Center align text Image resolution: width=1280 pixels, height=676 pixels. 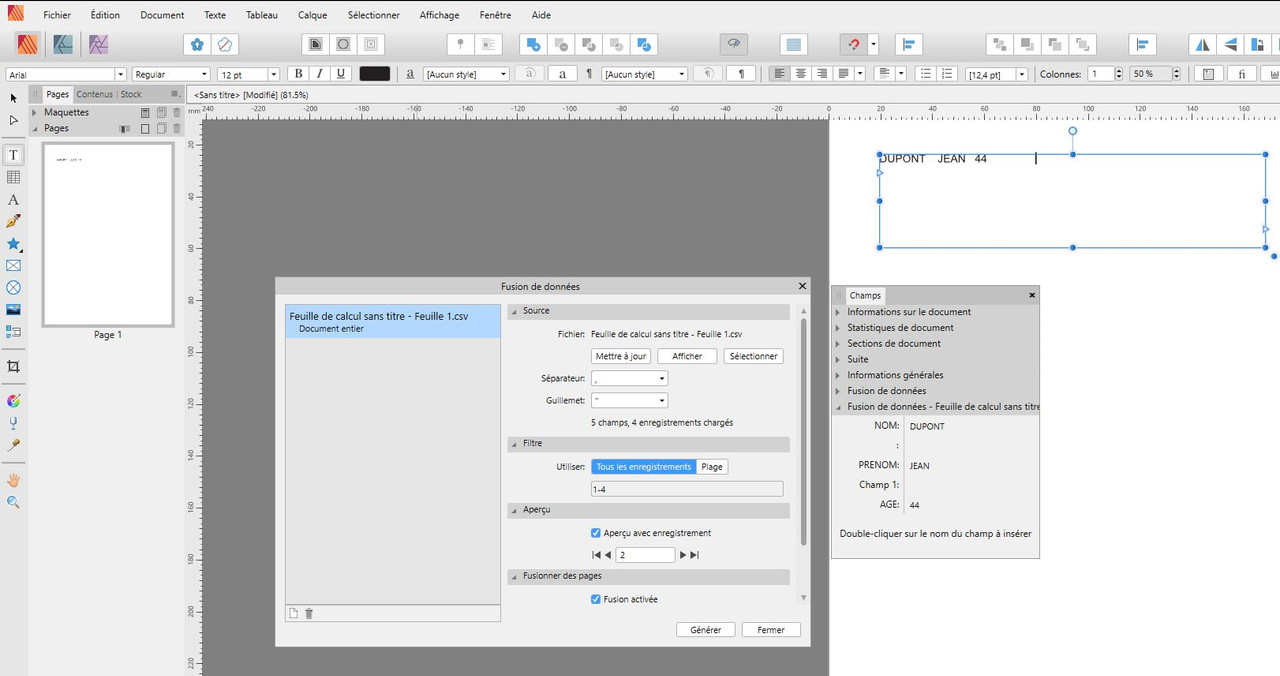click(800, 74)
